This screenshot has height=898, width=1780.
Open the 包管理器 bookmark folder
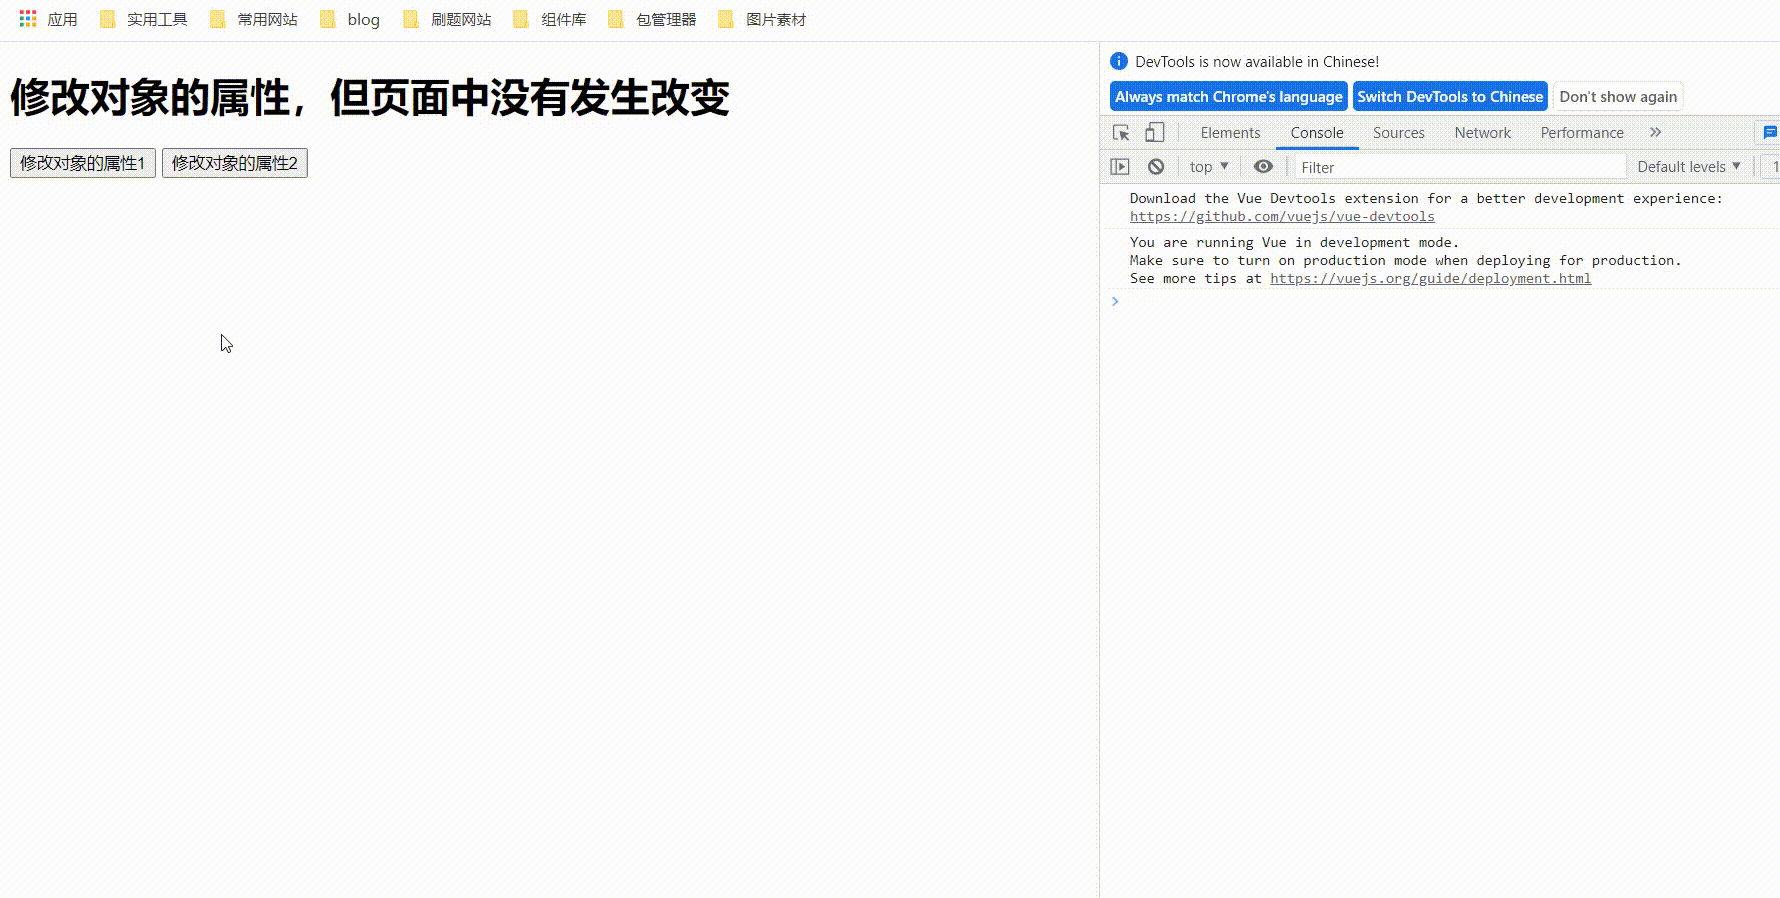pyautogui.click(x=652, y=19)
